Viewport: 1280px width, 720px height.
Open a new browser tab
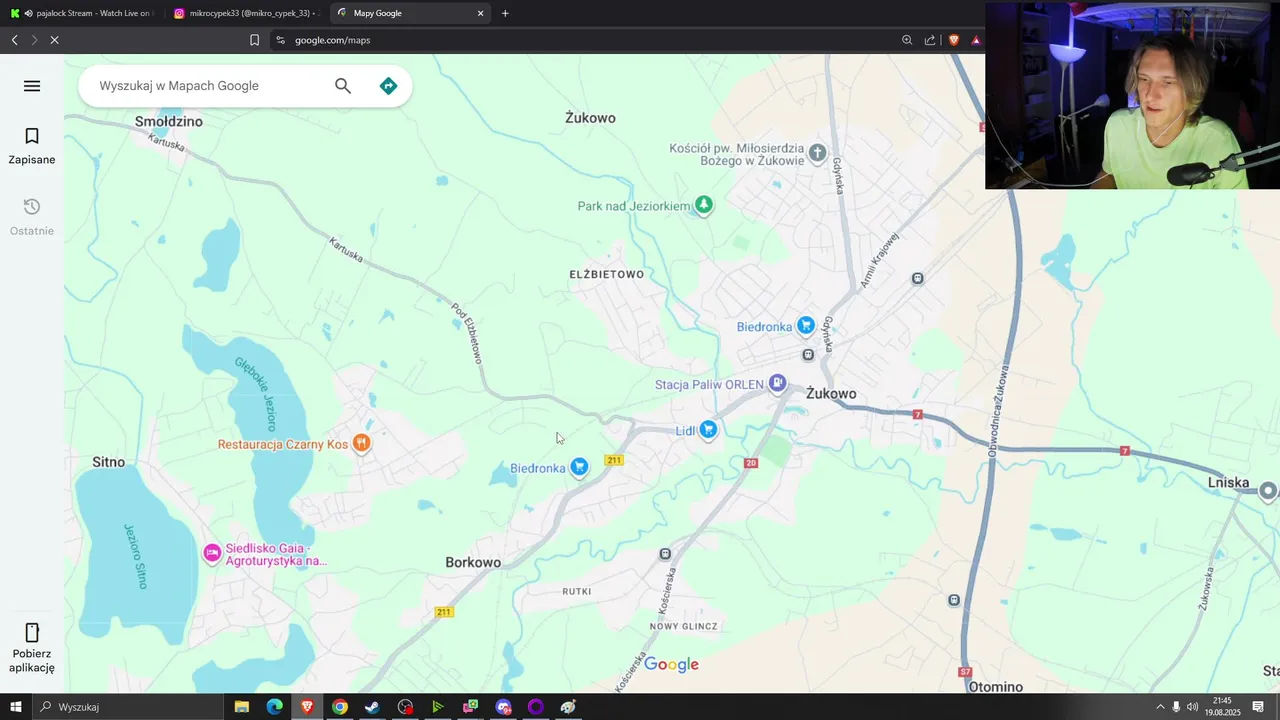(505, 13)
